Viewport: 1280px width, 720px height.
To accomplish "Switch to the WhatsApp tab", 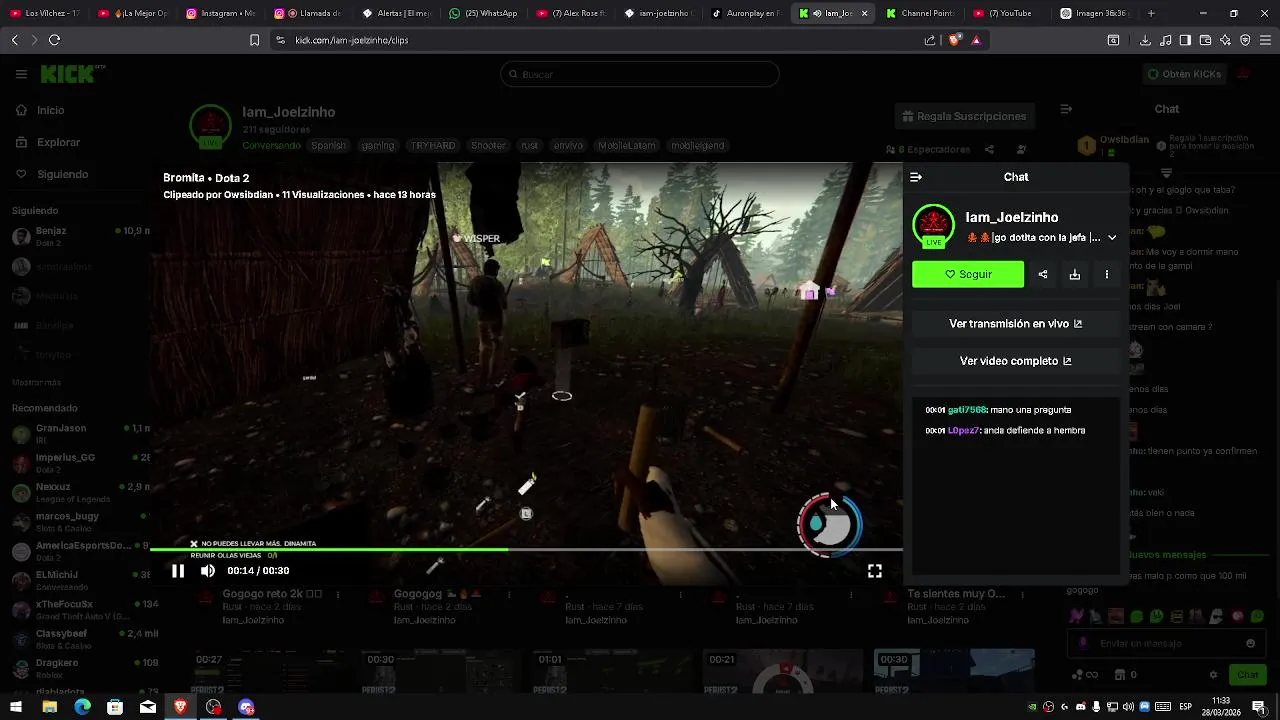I will tap(483, 14).
